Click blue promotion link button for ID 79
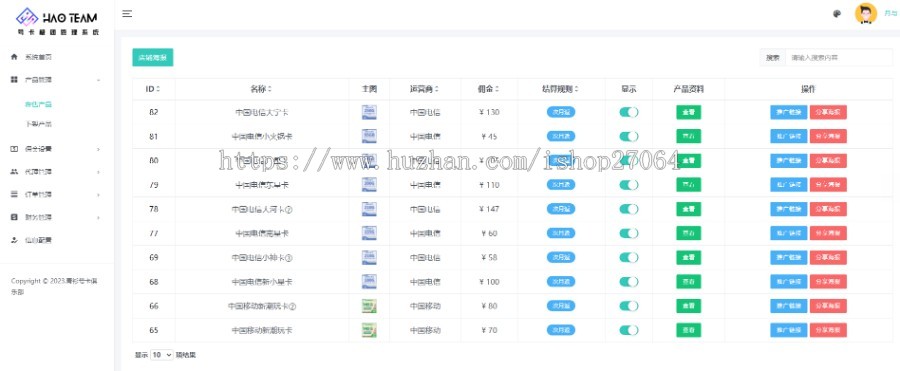Viewport: 900px width, 371px height. pyautogui.click(x=789, y=184)
